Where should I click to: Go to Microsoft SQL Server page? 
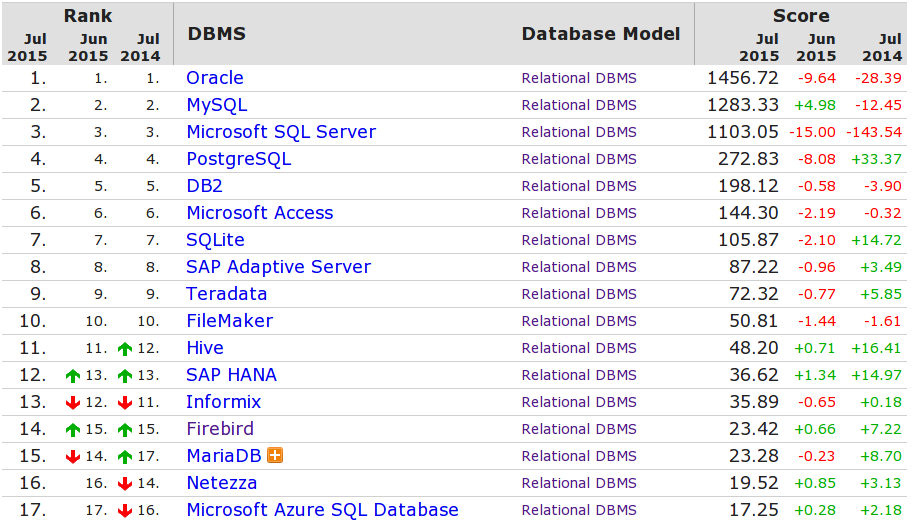coord(281,132)
